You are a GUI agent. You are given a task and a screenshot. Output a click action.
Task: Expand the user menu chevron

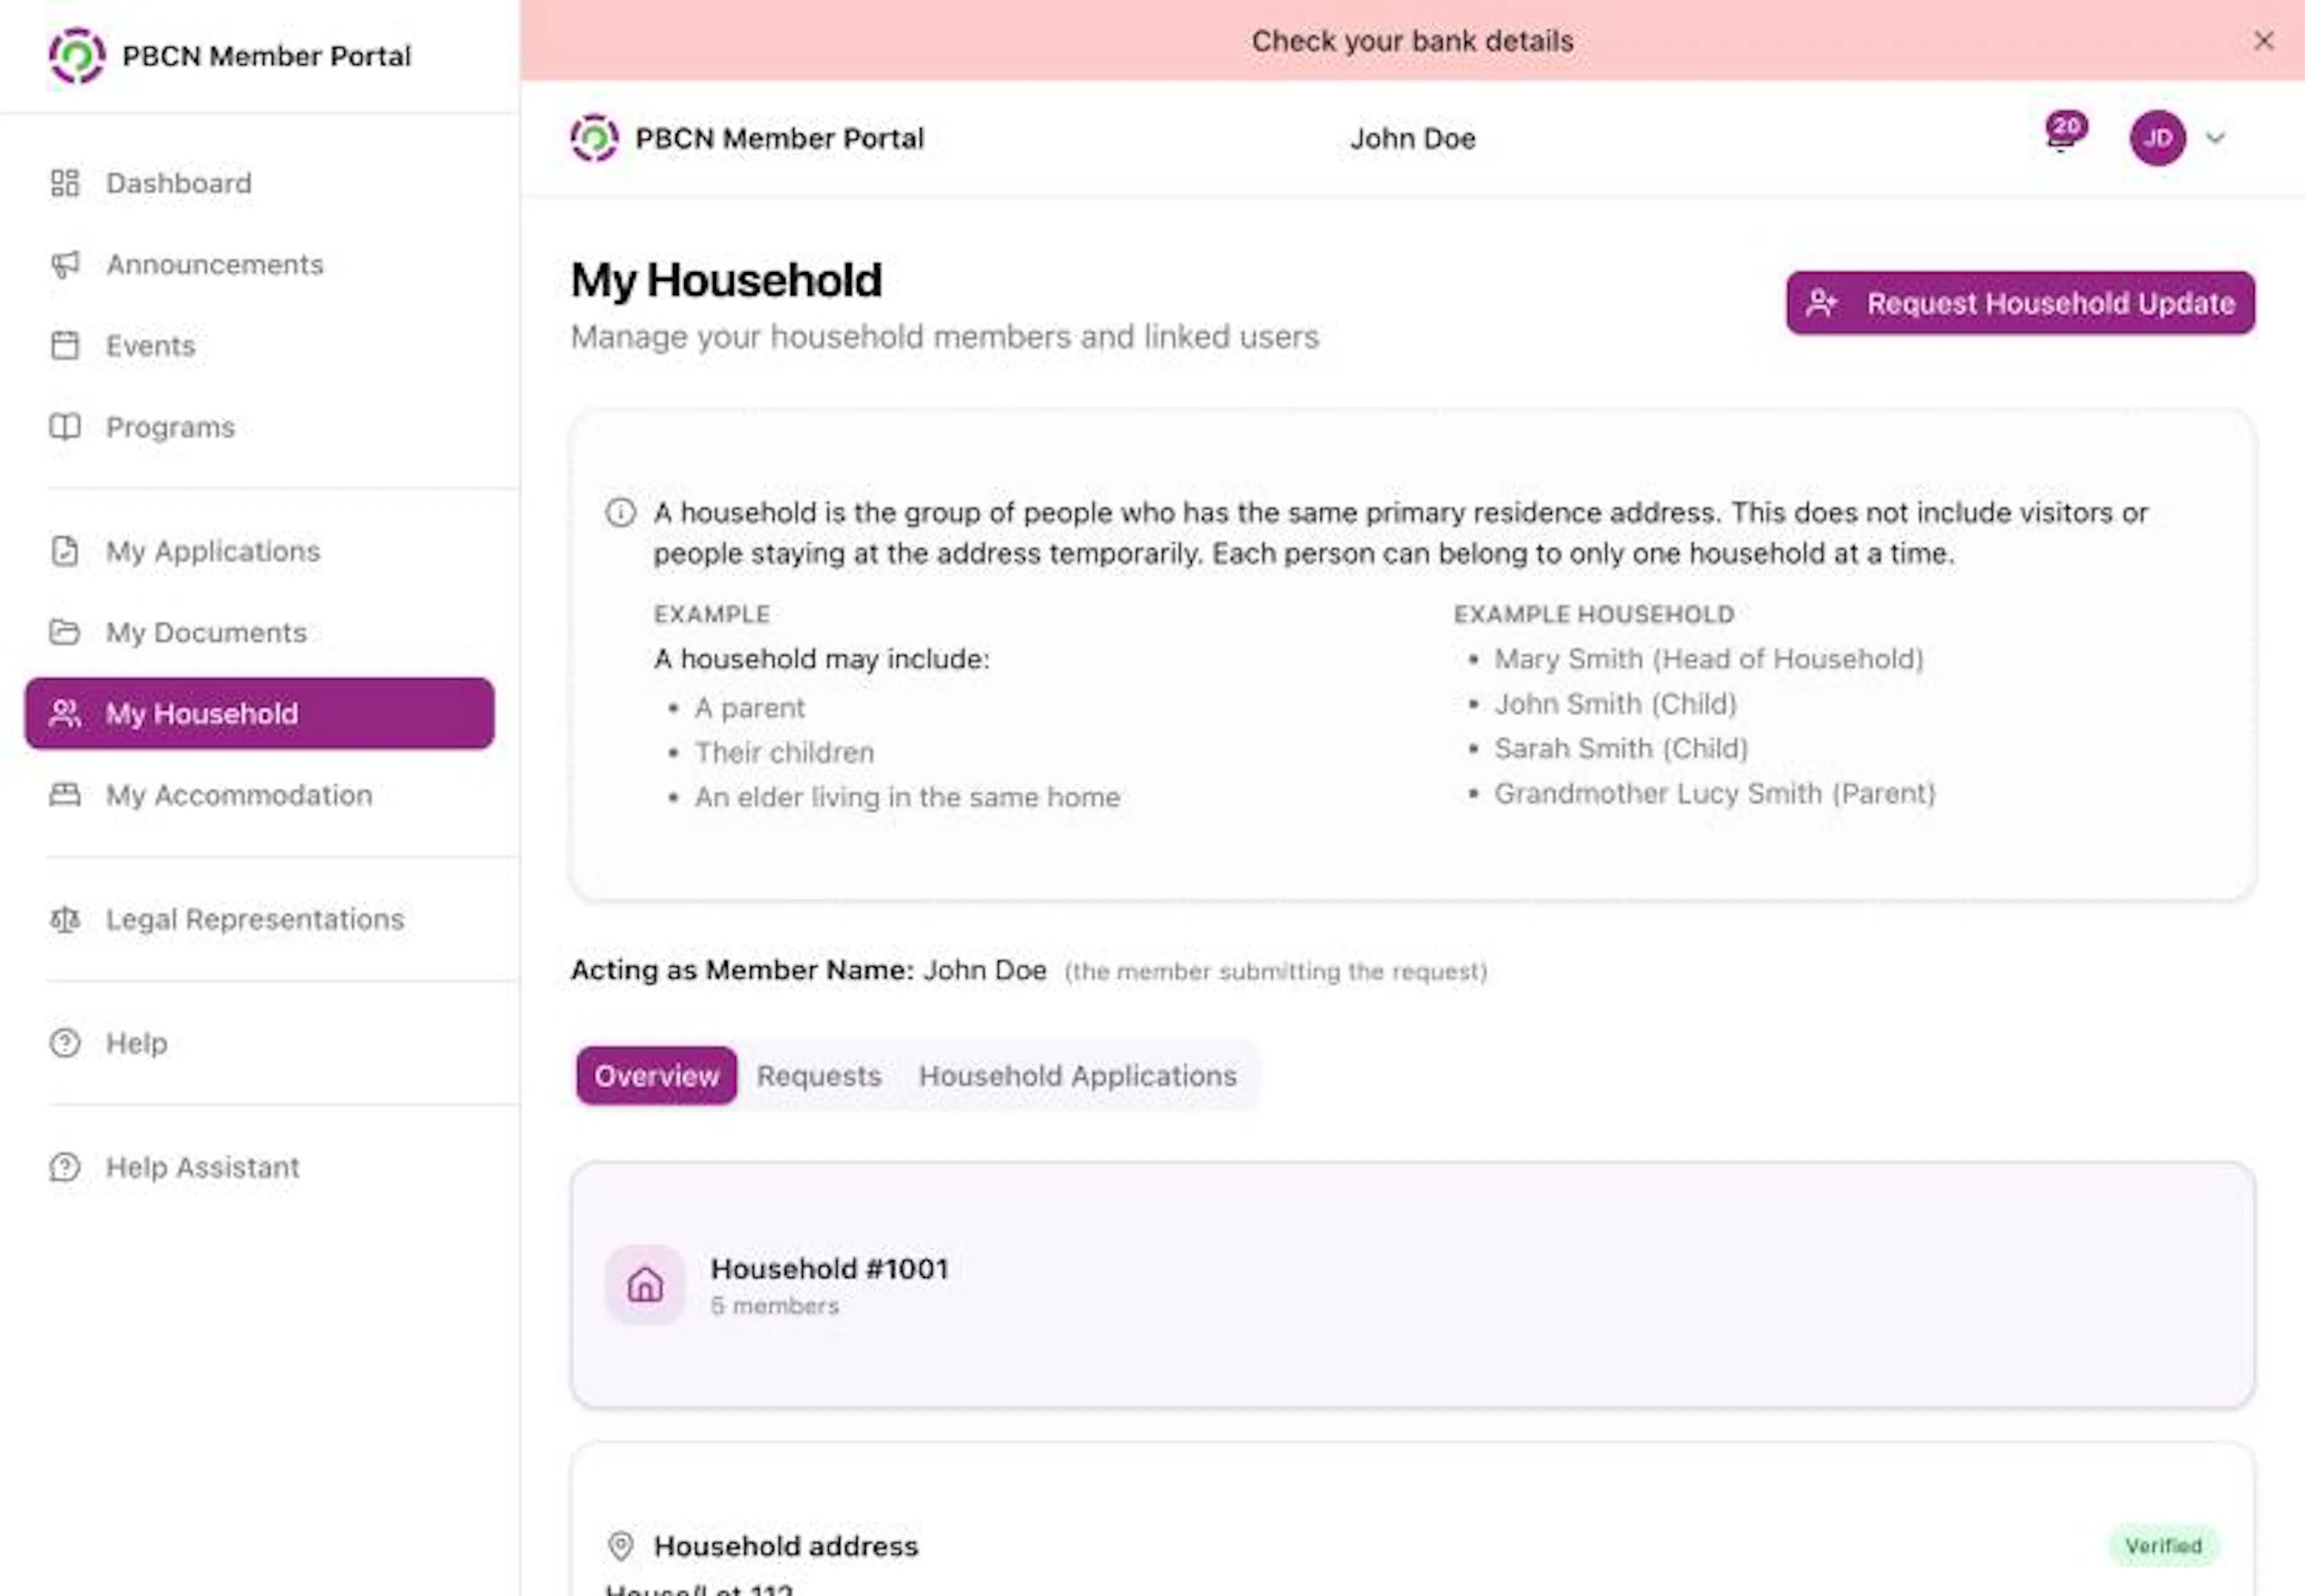(x=2216, y=138)
